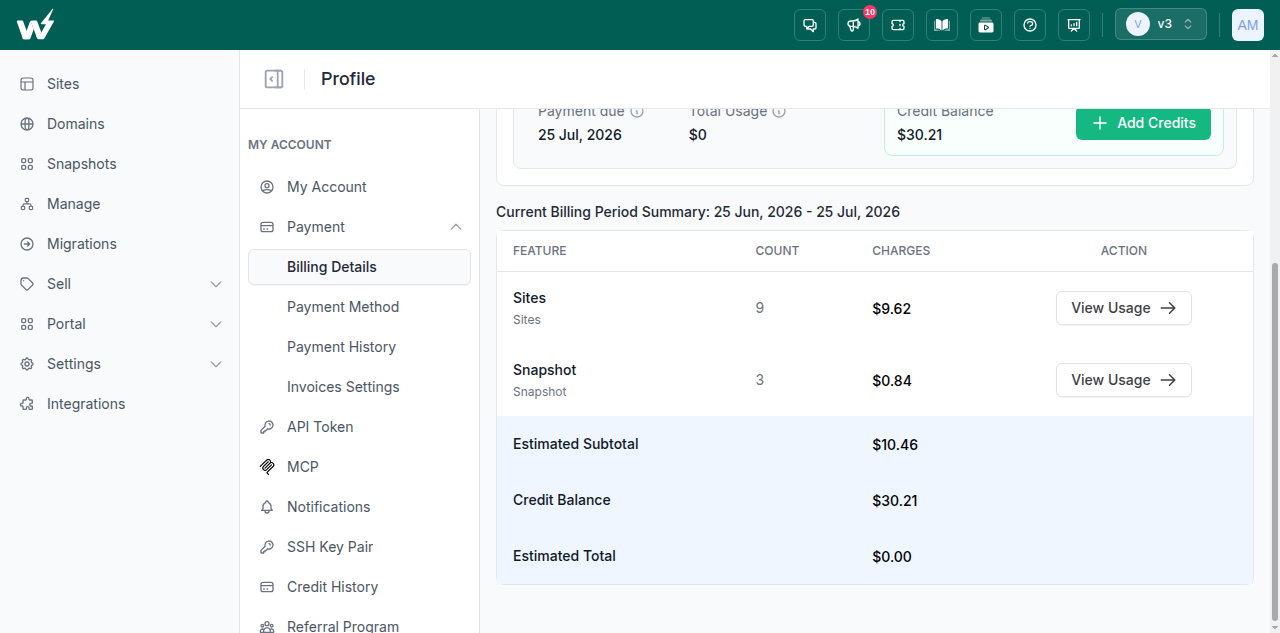Collapse the sidebar panel toggle icon
1280x633 pixels.
tap(274, 79)
